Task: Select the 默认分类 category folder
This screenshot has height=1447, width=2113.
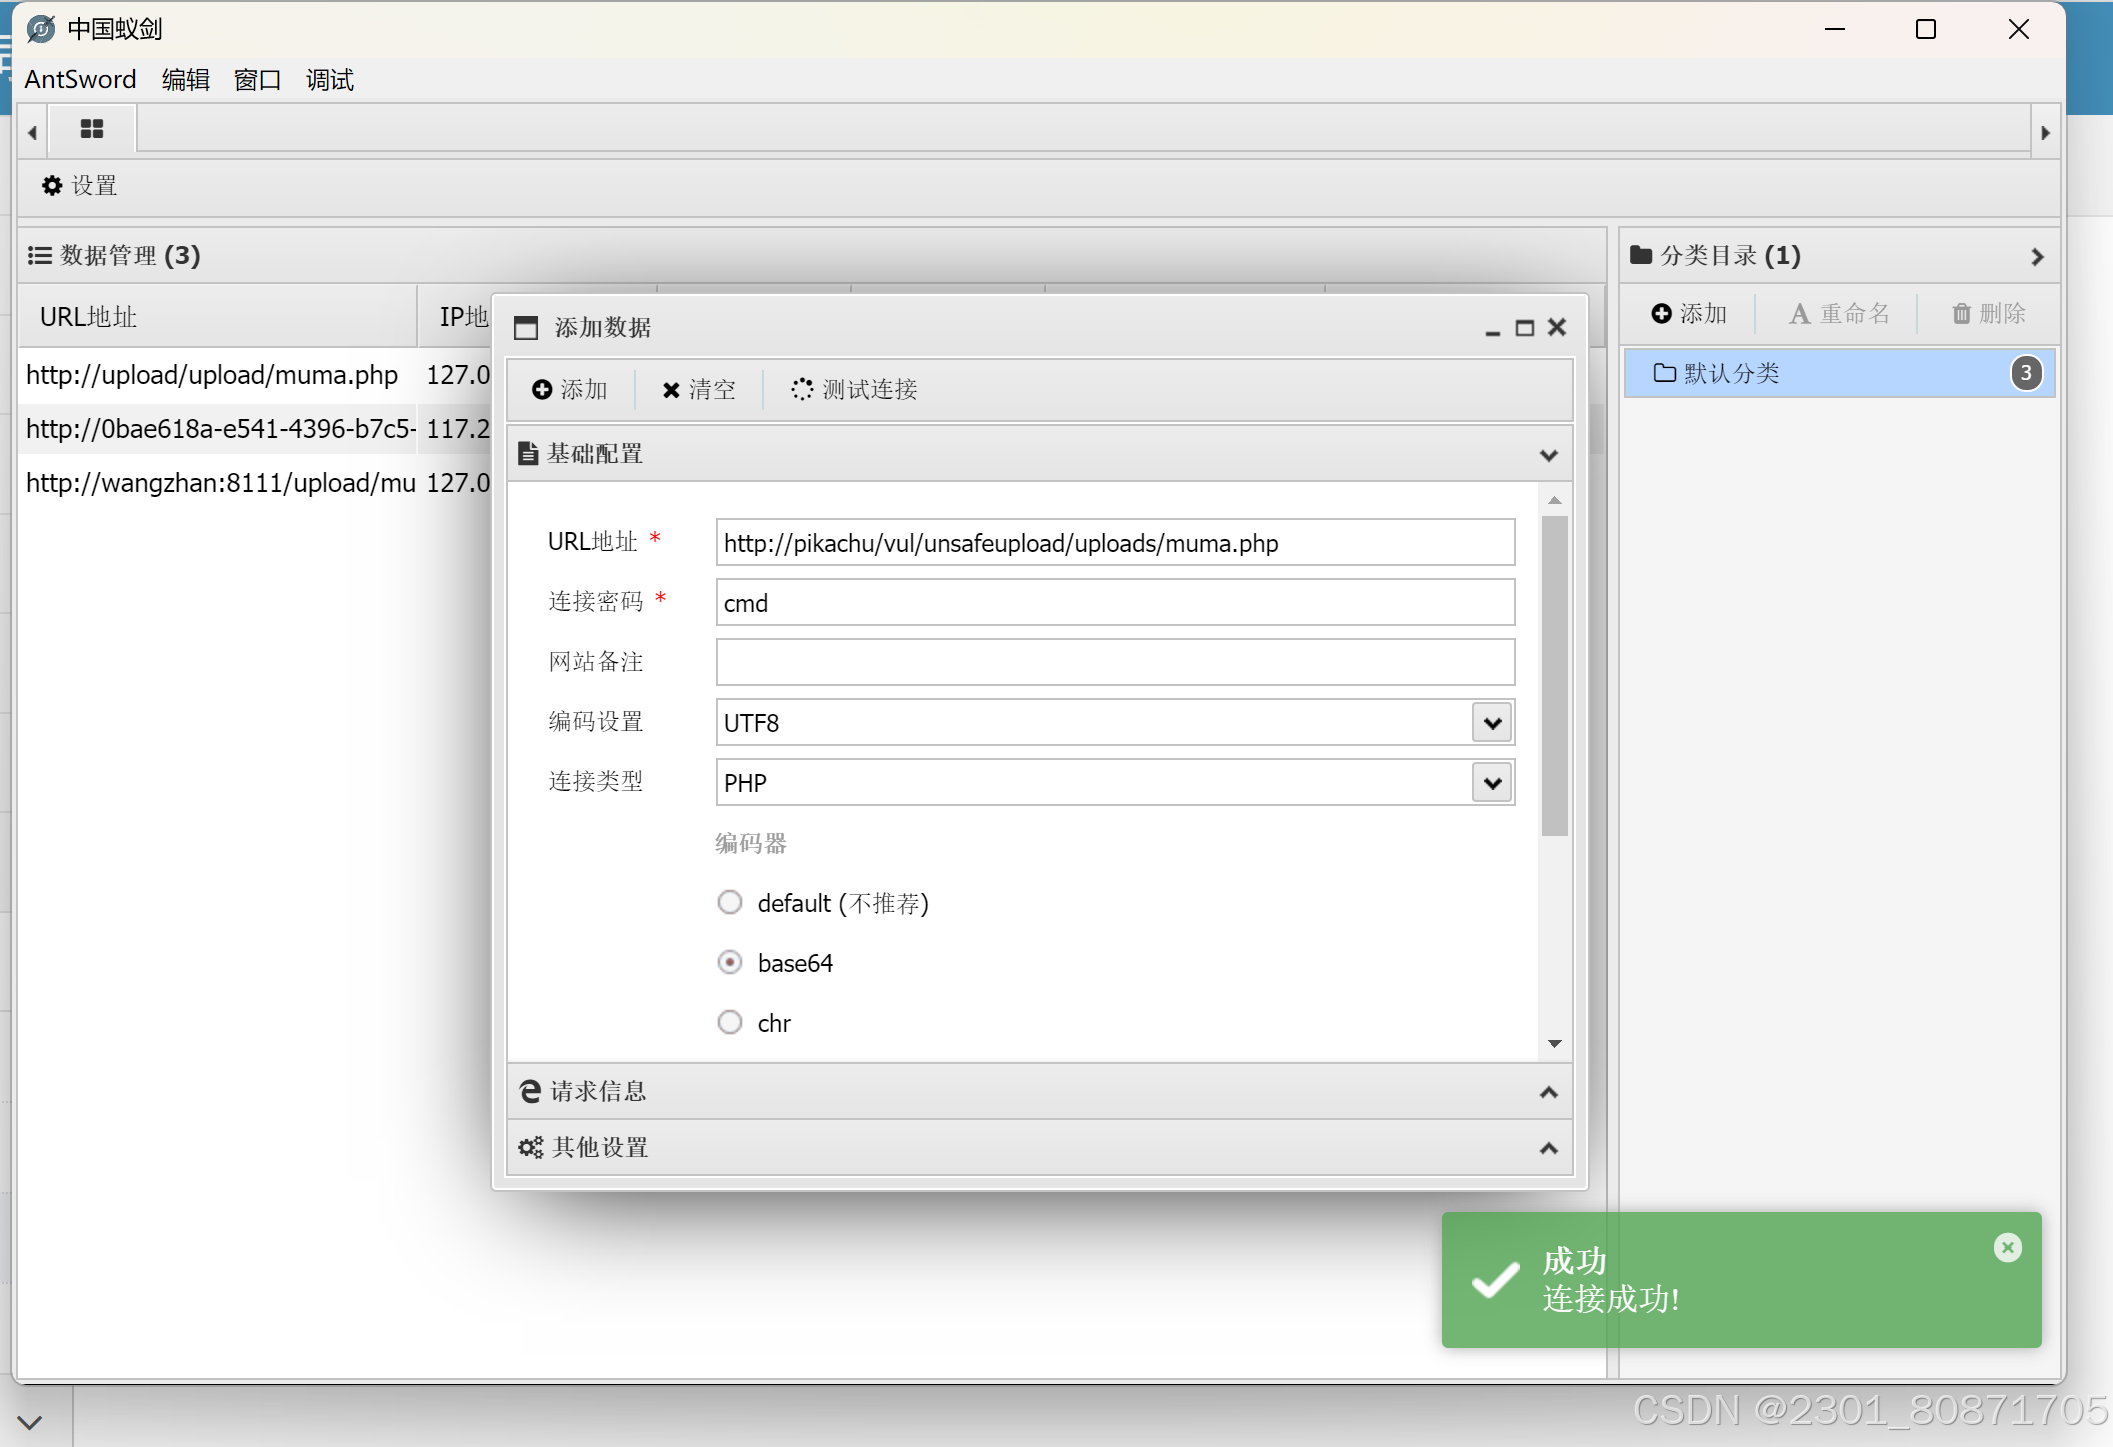Action: 1731,374
